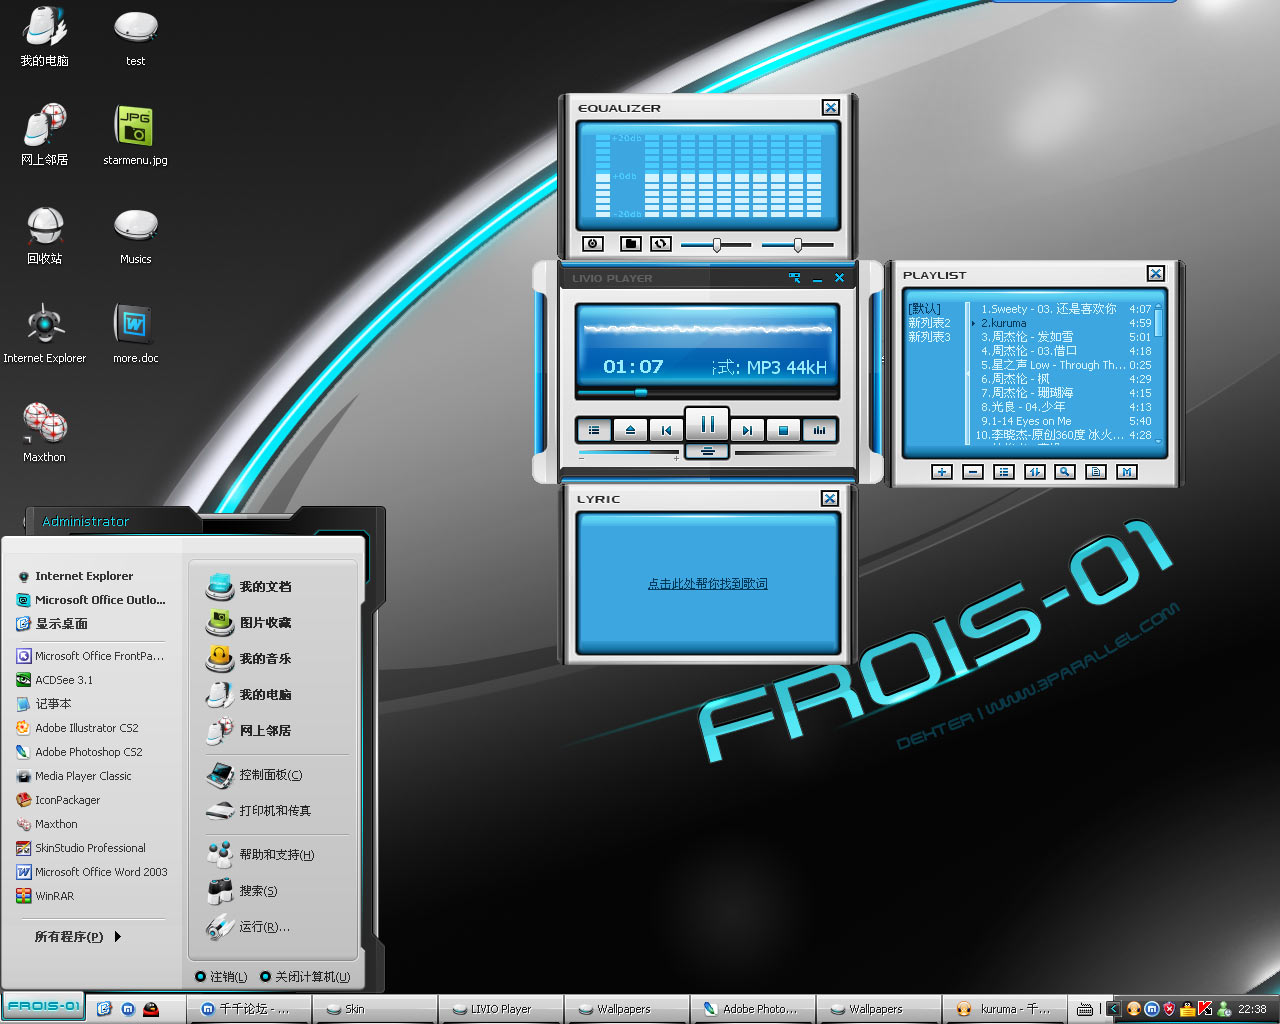Open the starmenu.jpg desktop file

[135, 136]
